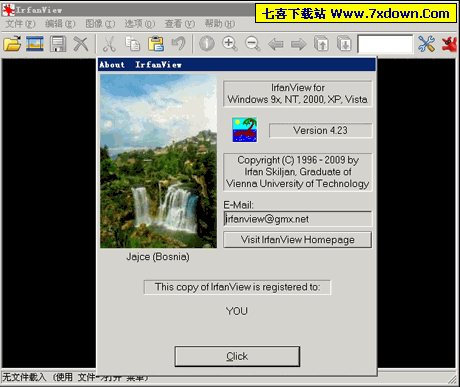Zoom in with the plus magnifier
Image resolution: width=460 pixels, height=387 pixels.
click(x=230, y=44)
